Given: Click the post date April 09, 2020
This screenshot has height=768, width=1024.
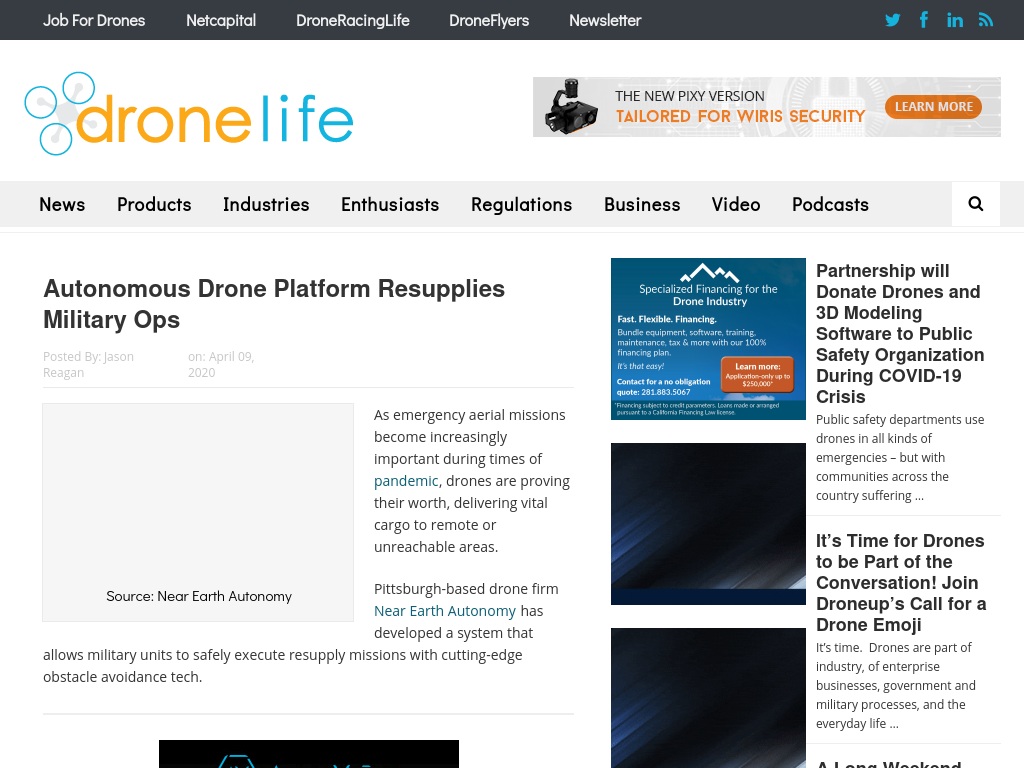Looking at the screenshot, I should click(x=221, y=364).
